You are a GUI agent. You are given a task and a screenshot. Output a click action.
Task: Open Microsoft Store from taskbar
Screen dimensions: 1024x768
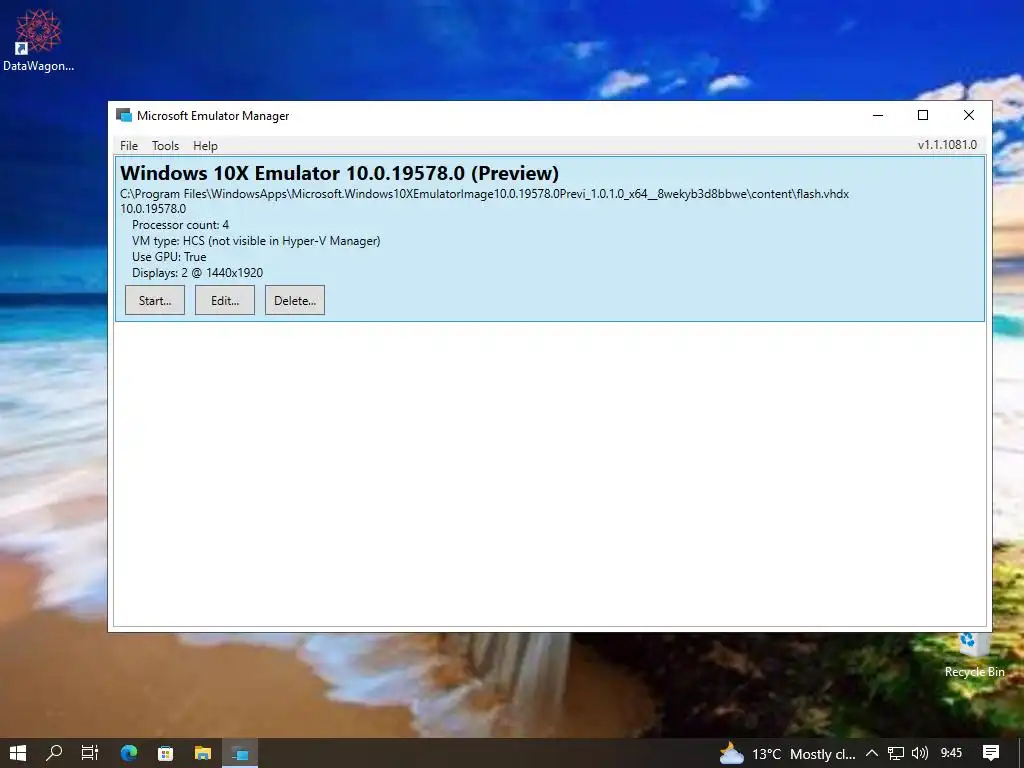[166, 754]
